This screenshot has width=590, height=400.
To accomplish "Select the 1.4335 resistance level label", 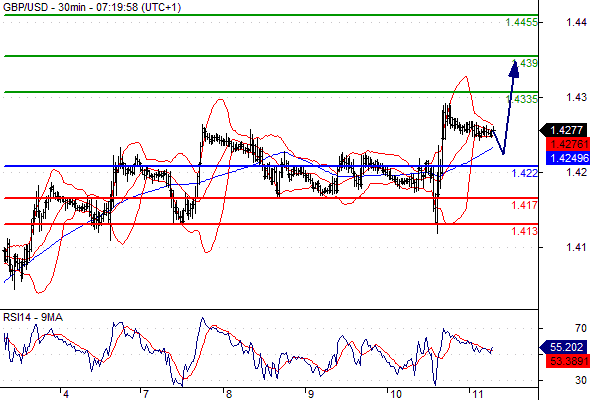I will point(522,99).
